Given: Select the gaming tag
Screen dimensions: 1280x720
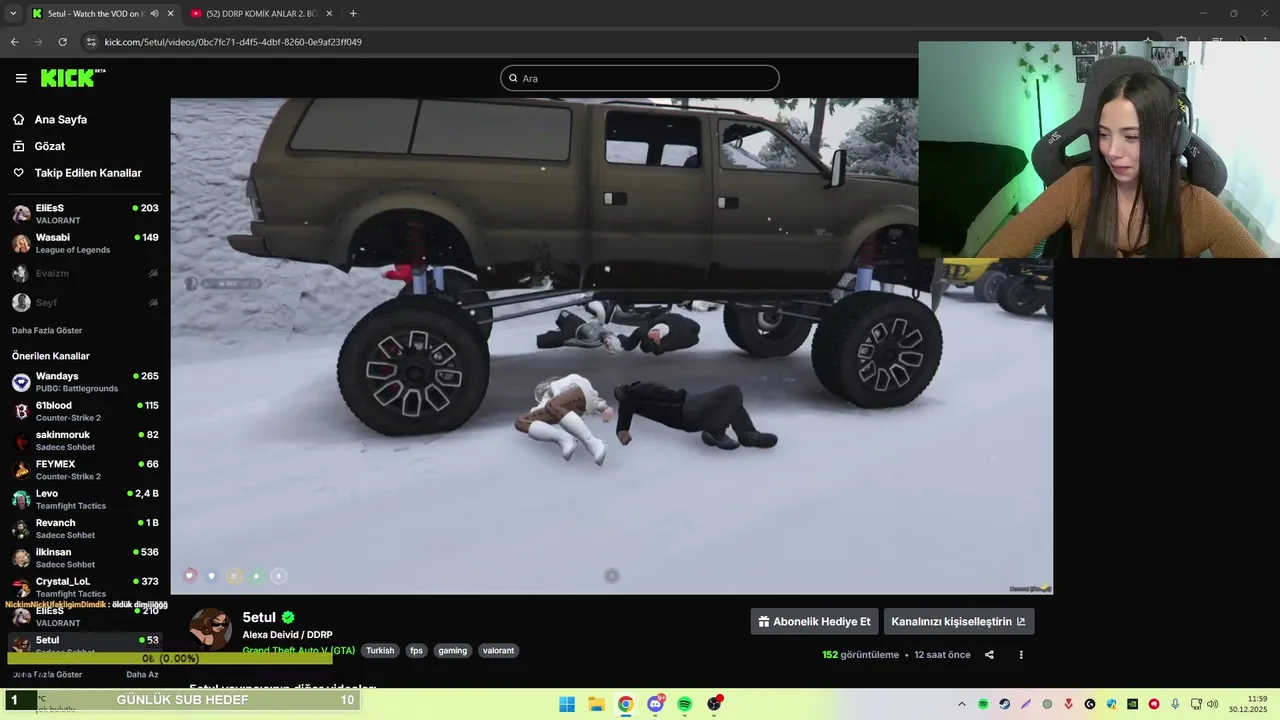Looking at the screenshot, I should (x=452, y=650).
